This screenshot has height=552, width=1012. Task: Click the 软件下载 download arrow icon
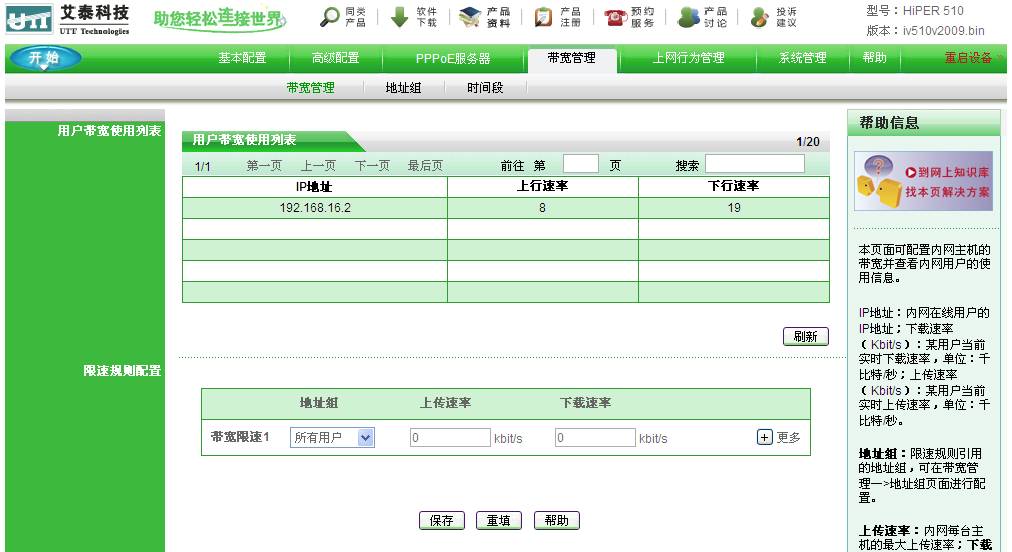400,17
